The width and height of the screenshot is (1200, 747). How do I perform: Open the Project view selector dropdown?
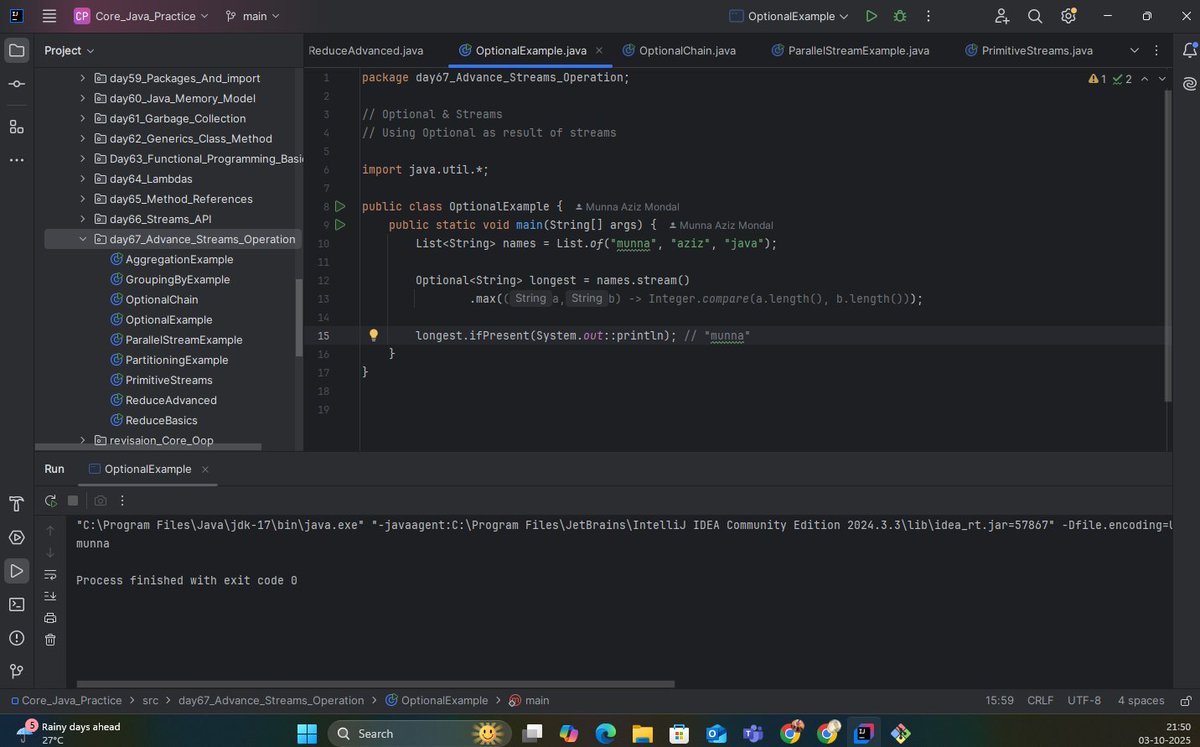coord(70,50)
